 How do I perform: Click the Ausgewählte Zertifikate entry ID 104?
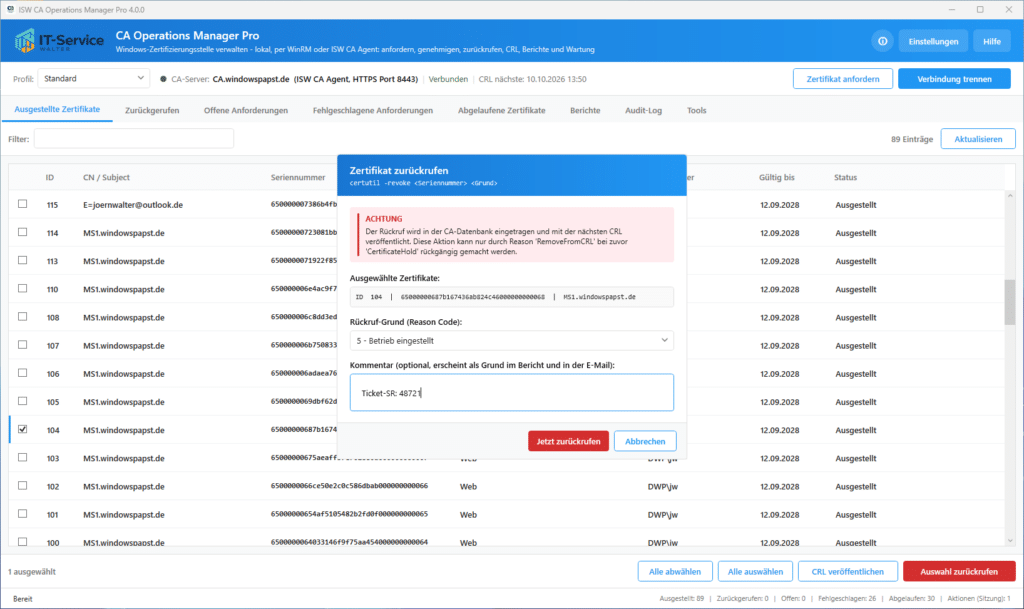(x=511, y=297)
